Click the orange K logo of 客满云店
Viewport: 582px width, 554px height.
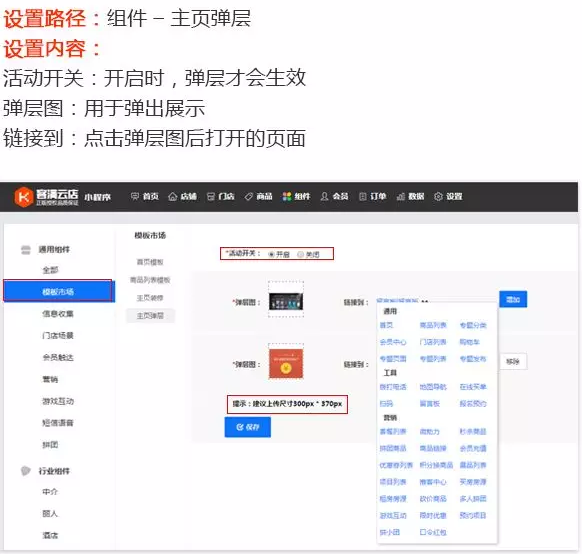[x=23, y=197]
